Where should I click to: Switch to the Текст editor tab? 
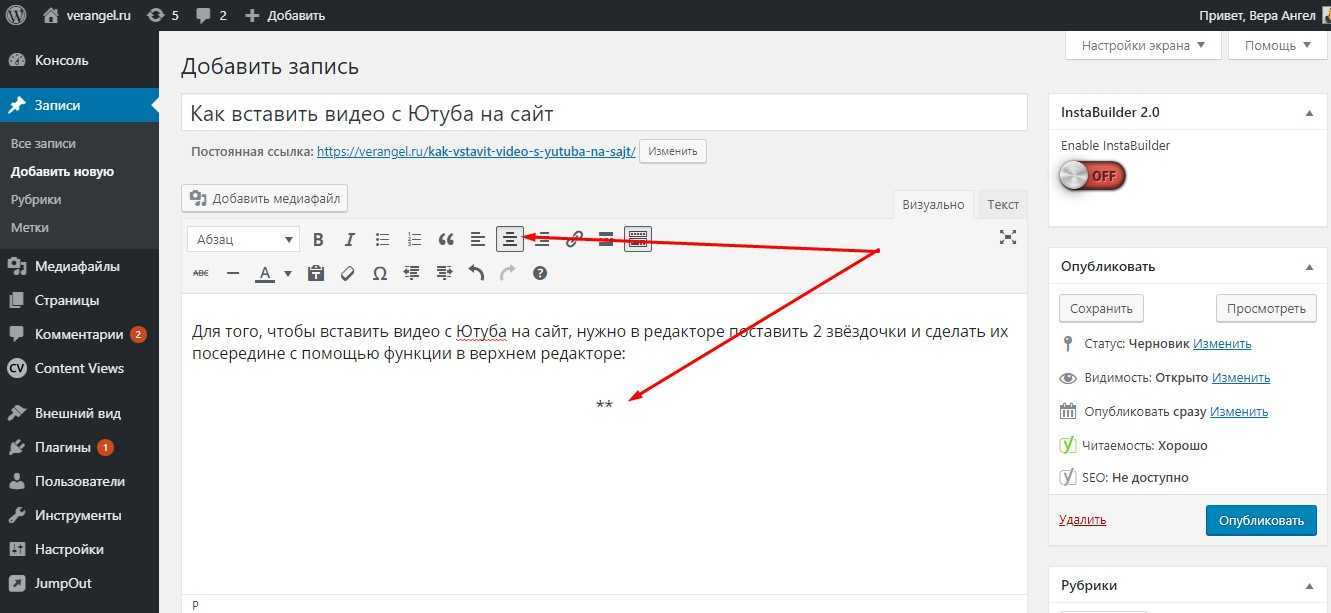coord(1003,204)
